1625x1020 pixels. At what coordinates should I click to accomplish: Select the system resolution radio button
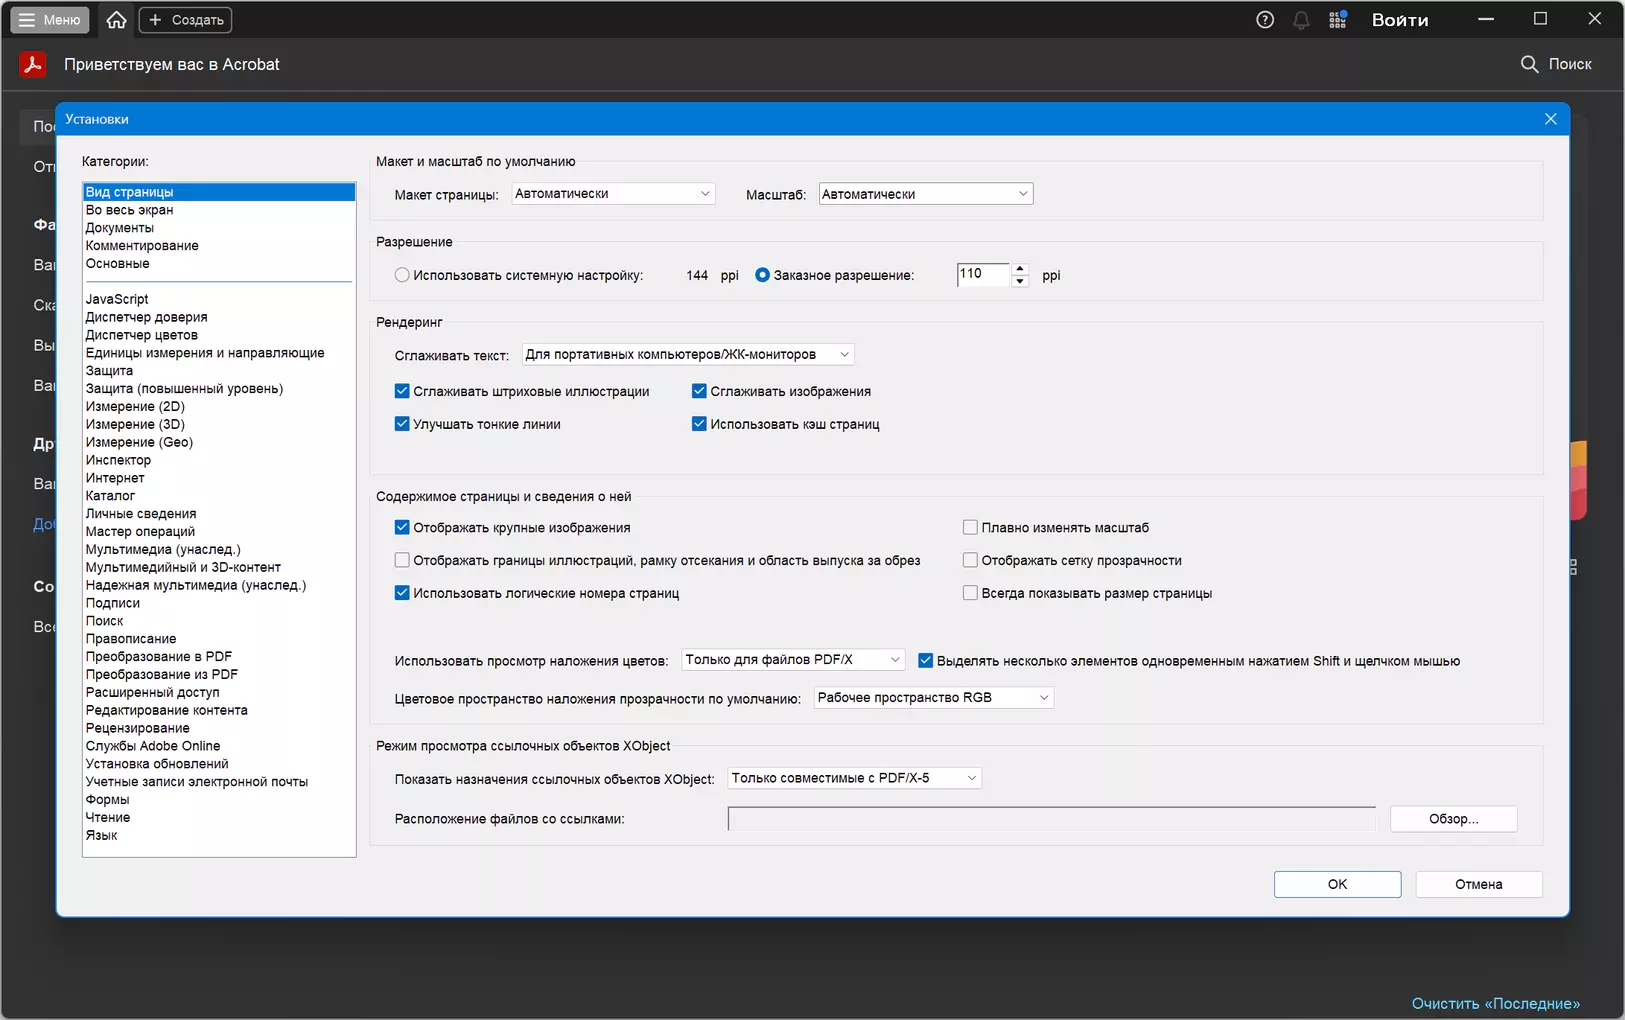point(402,275)
